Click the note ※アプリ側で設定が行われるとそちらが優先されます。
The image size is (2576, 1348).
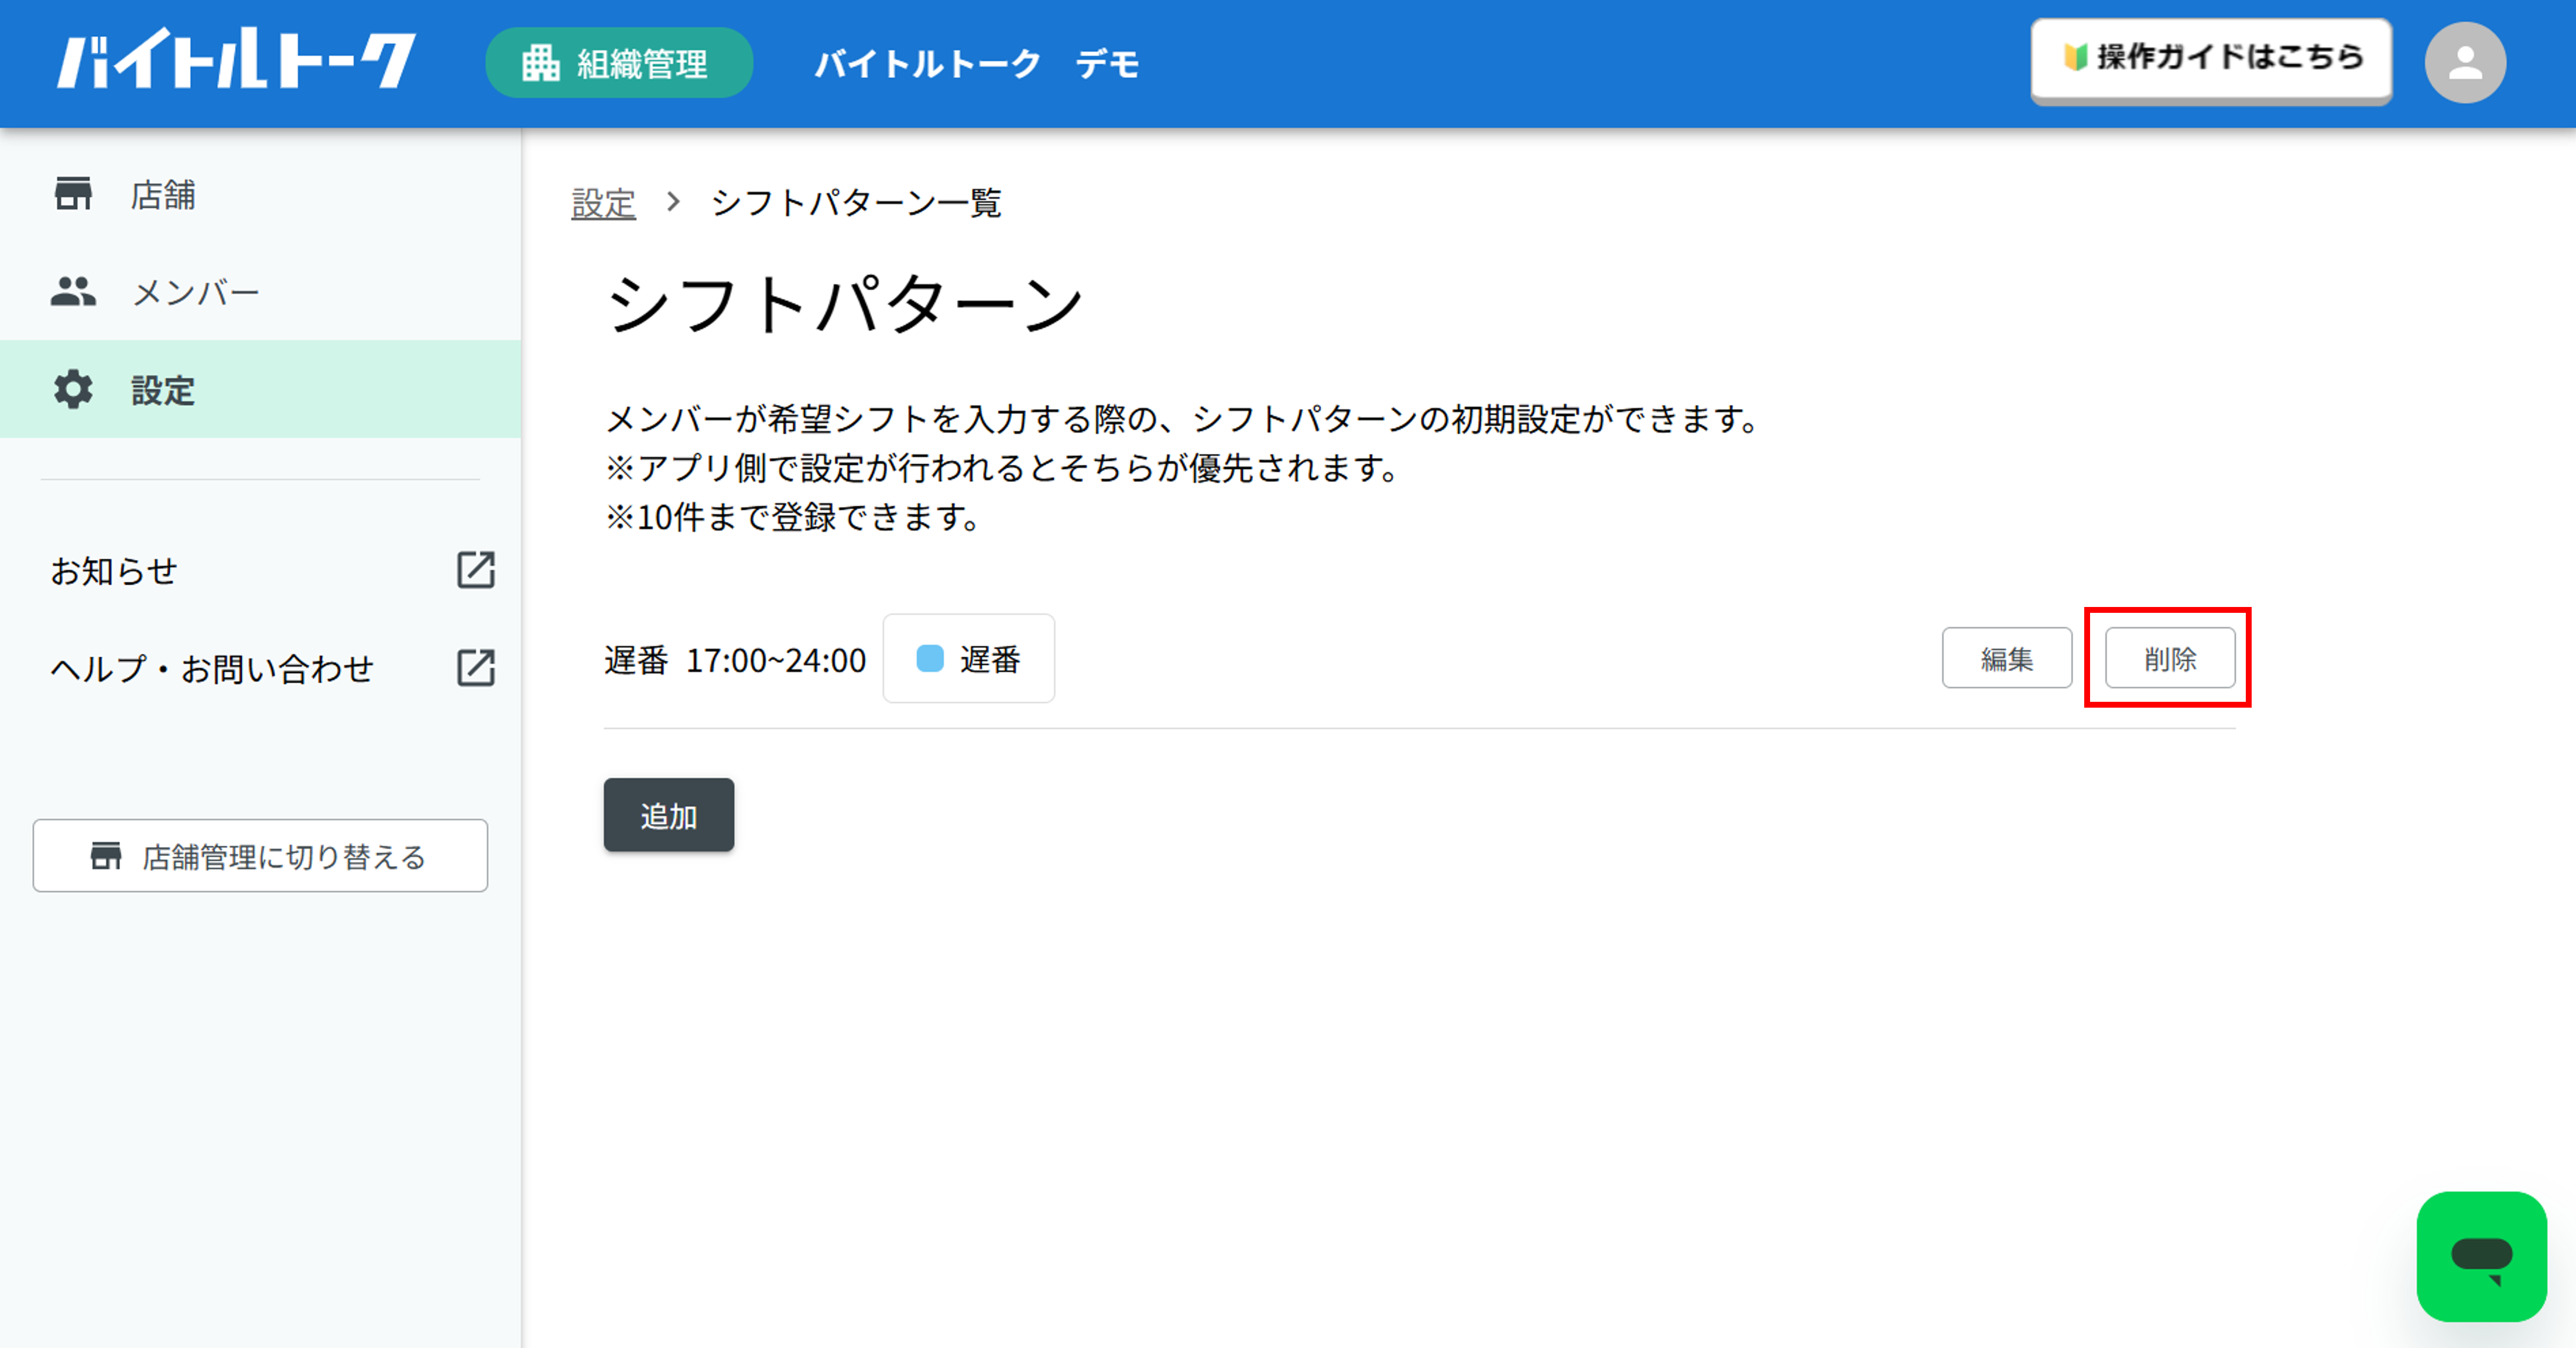(1002, 468)
